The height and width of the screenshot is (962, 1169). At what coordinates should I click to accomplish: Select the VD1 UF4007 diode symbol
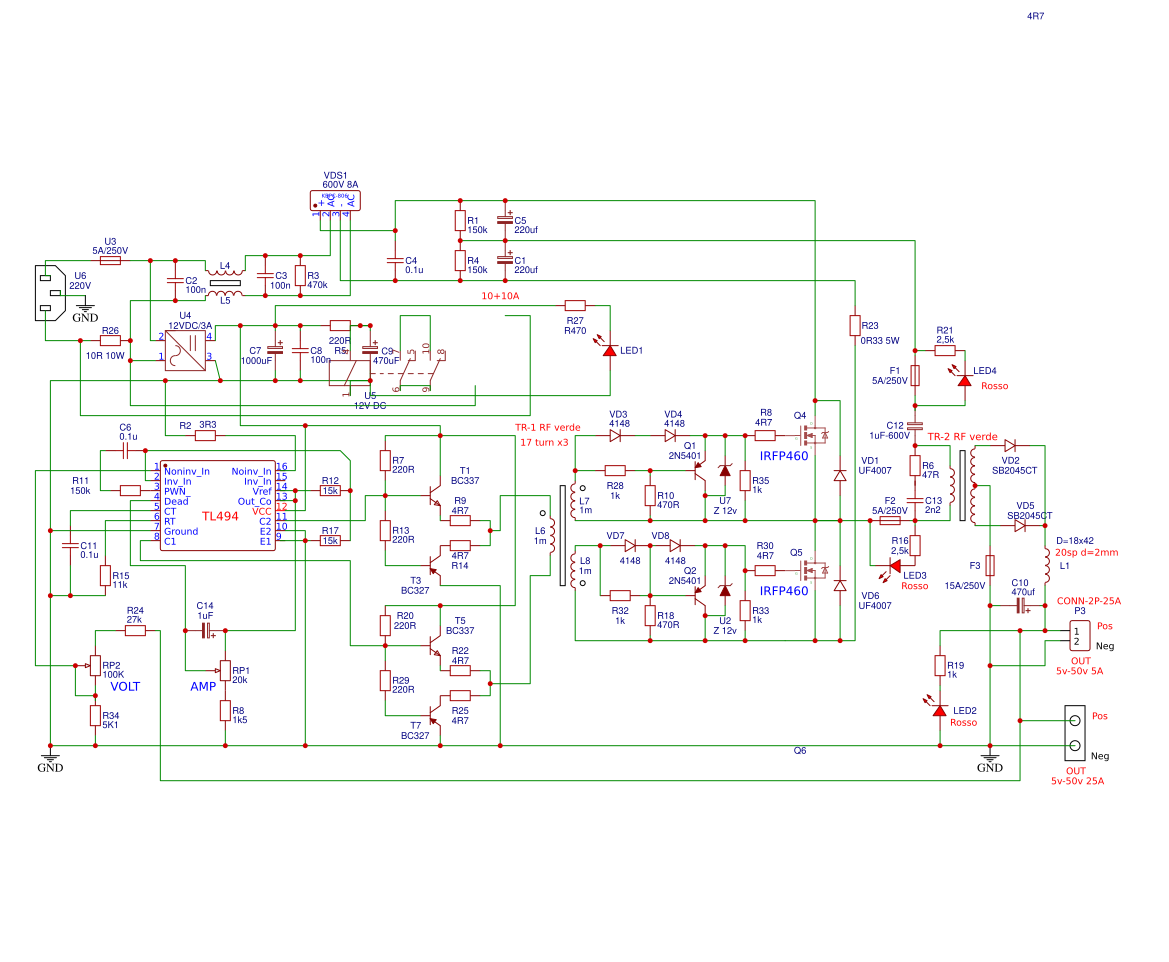(840, 476)
